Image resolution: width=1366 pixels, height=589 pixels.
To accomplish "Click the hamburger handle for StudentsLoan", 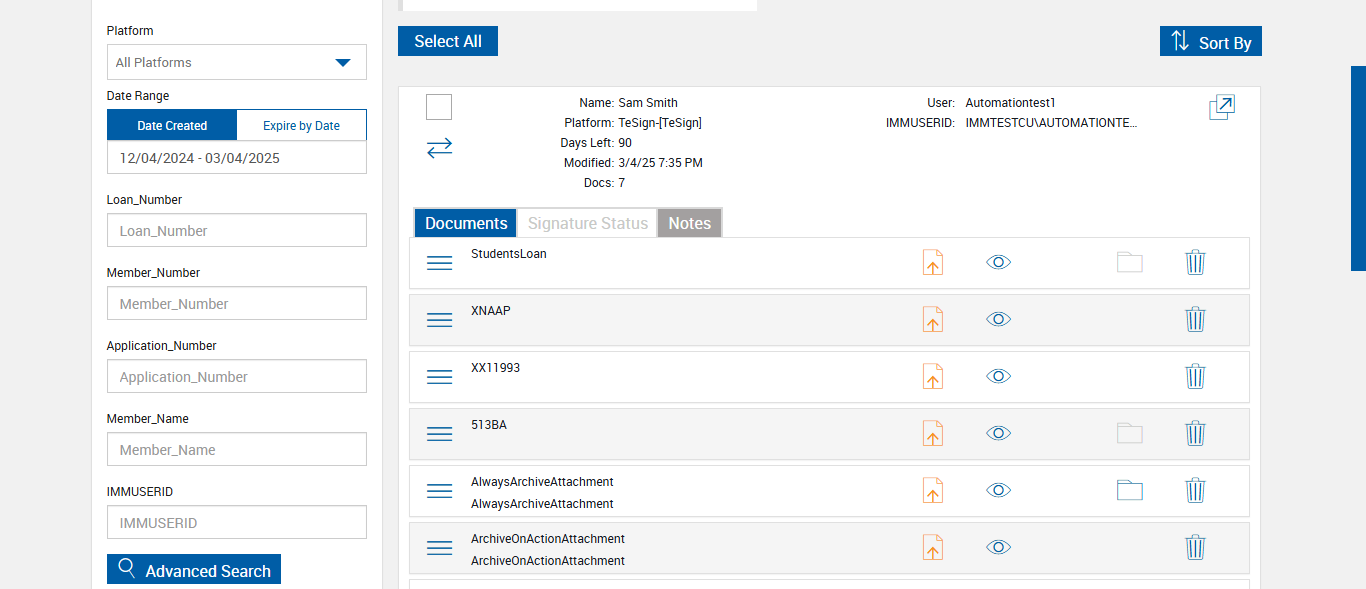I will [x=440, y=263].
